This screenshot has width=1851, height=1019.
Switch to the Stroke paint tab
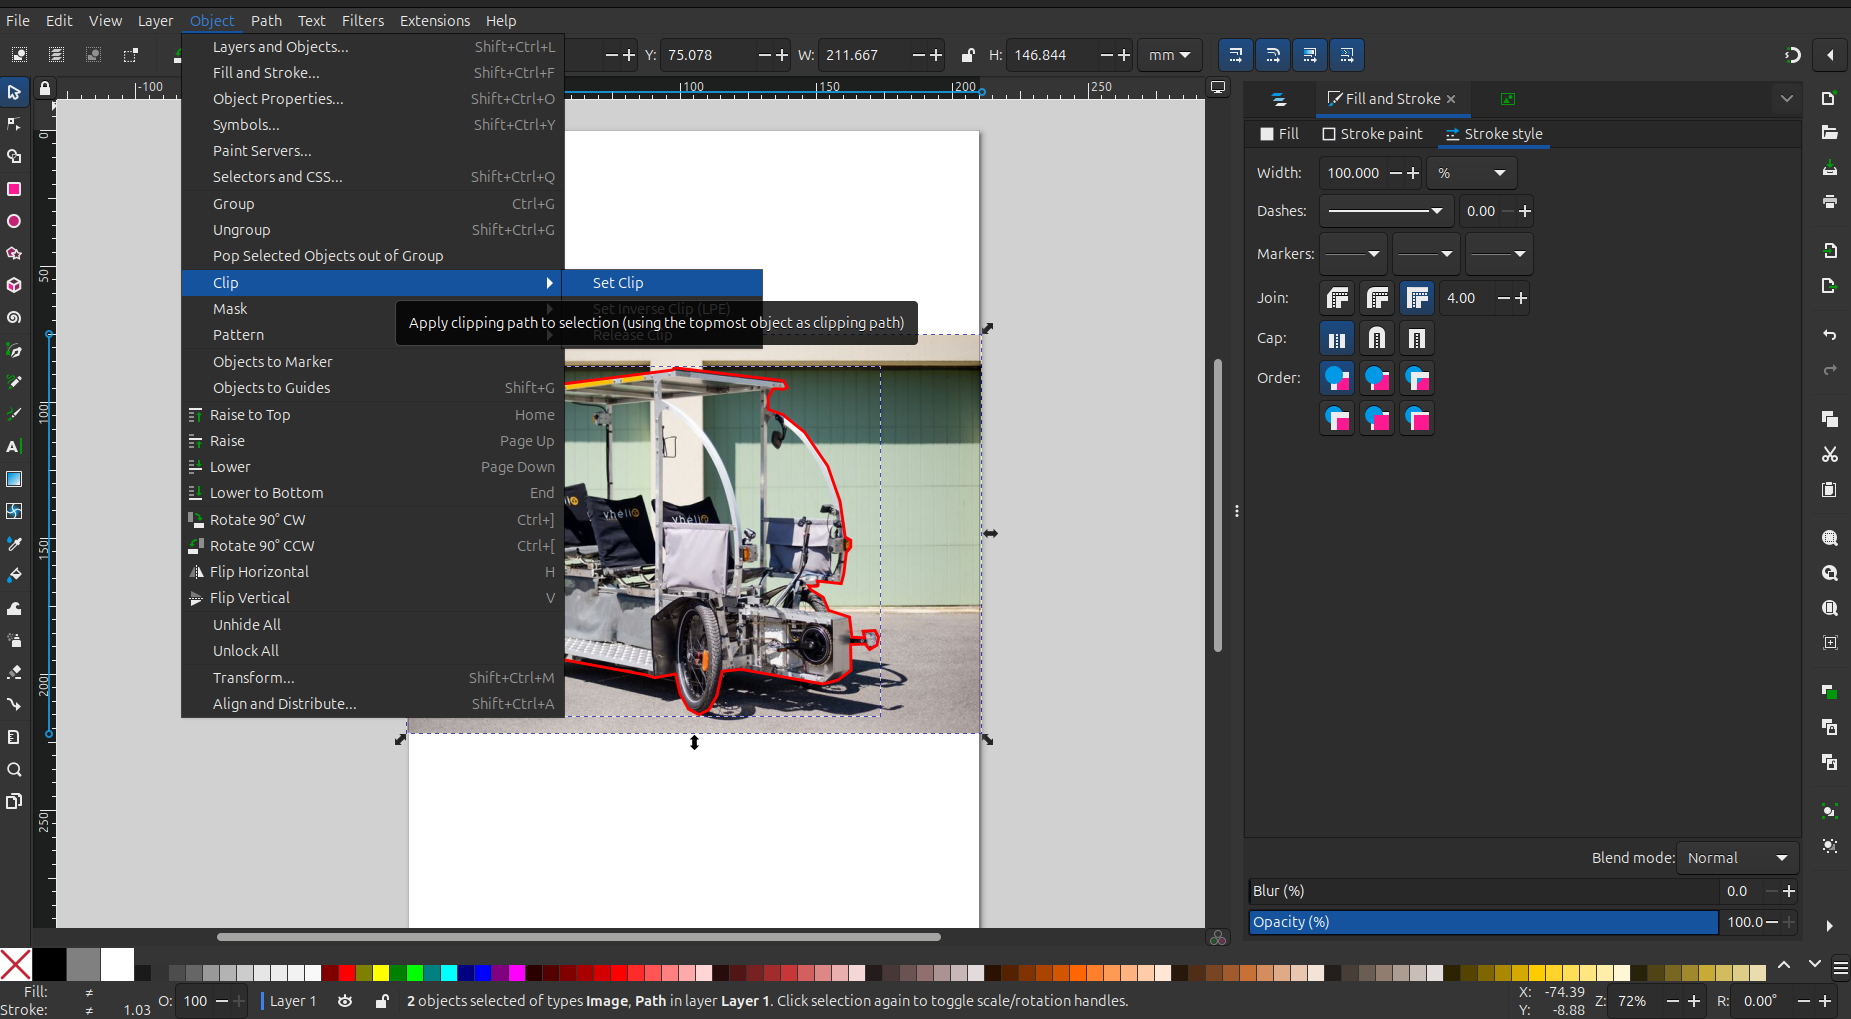pos(1371,134)
